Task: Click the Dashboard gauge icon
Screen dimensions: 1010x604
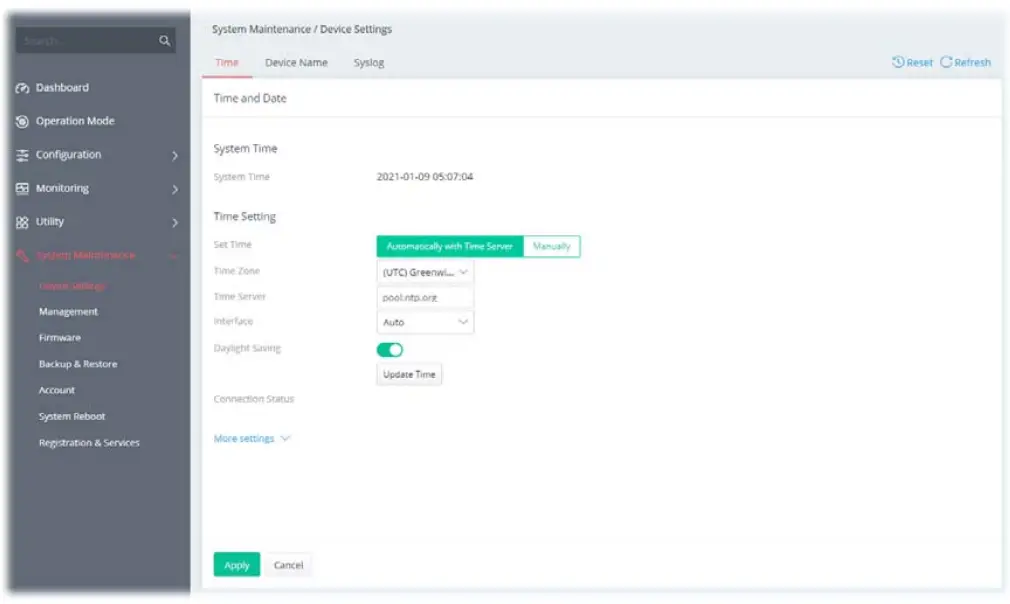Action: (23, 88)
